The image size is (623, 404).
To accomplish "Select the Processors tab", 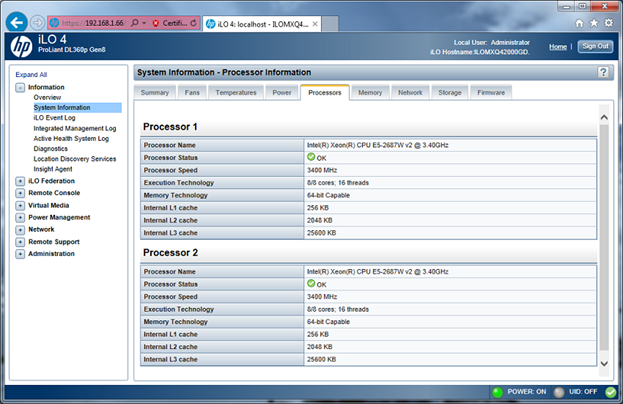I will [325, 93].
